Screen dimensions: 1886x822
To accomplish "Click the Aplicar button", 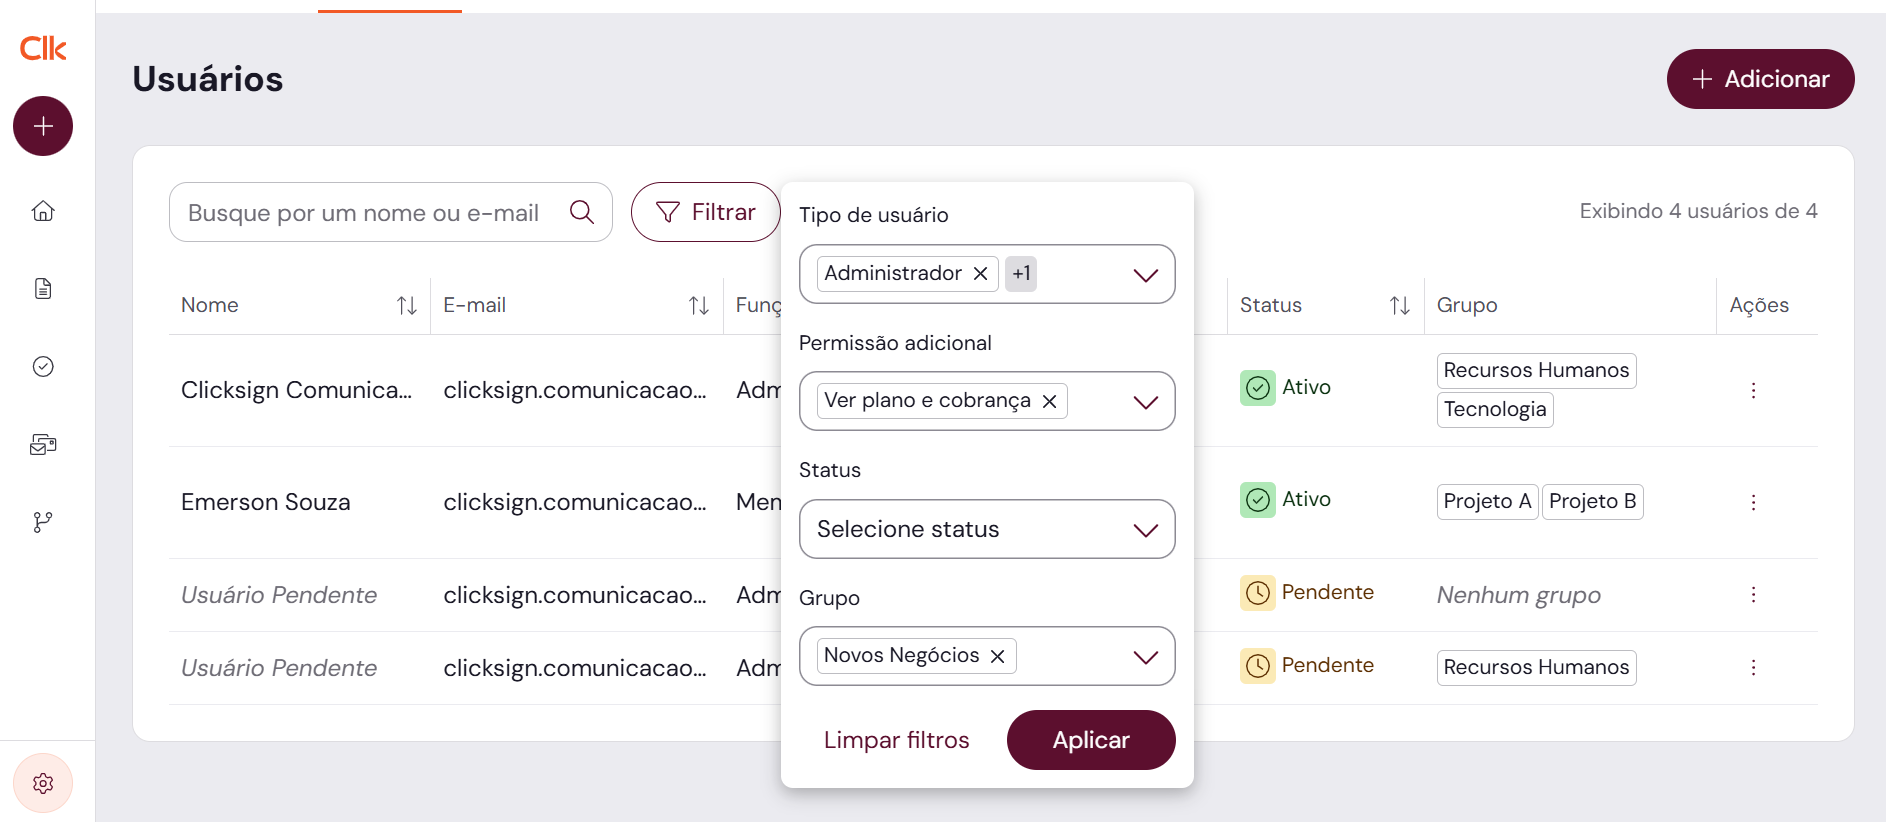I will 1090,740.
